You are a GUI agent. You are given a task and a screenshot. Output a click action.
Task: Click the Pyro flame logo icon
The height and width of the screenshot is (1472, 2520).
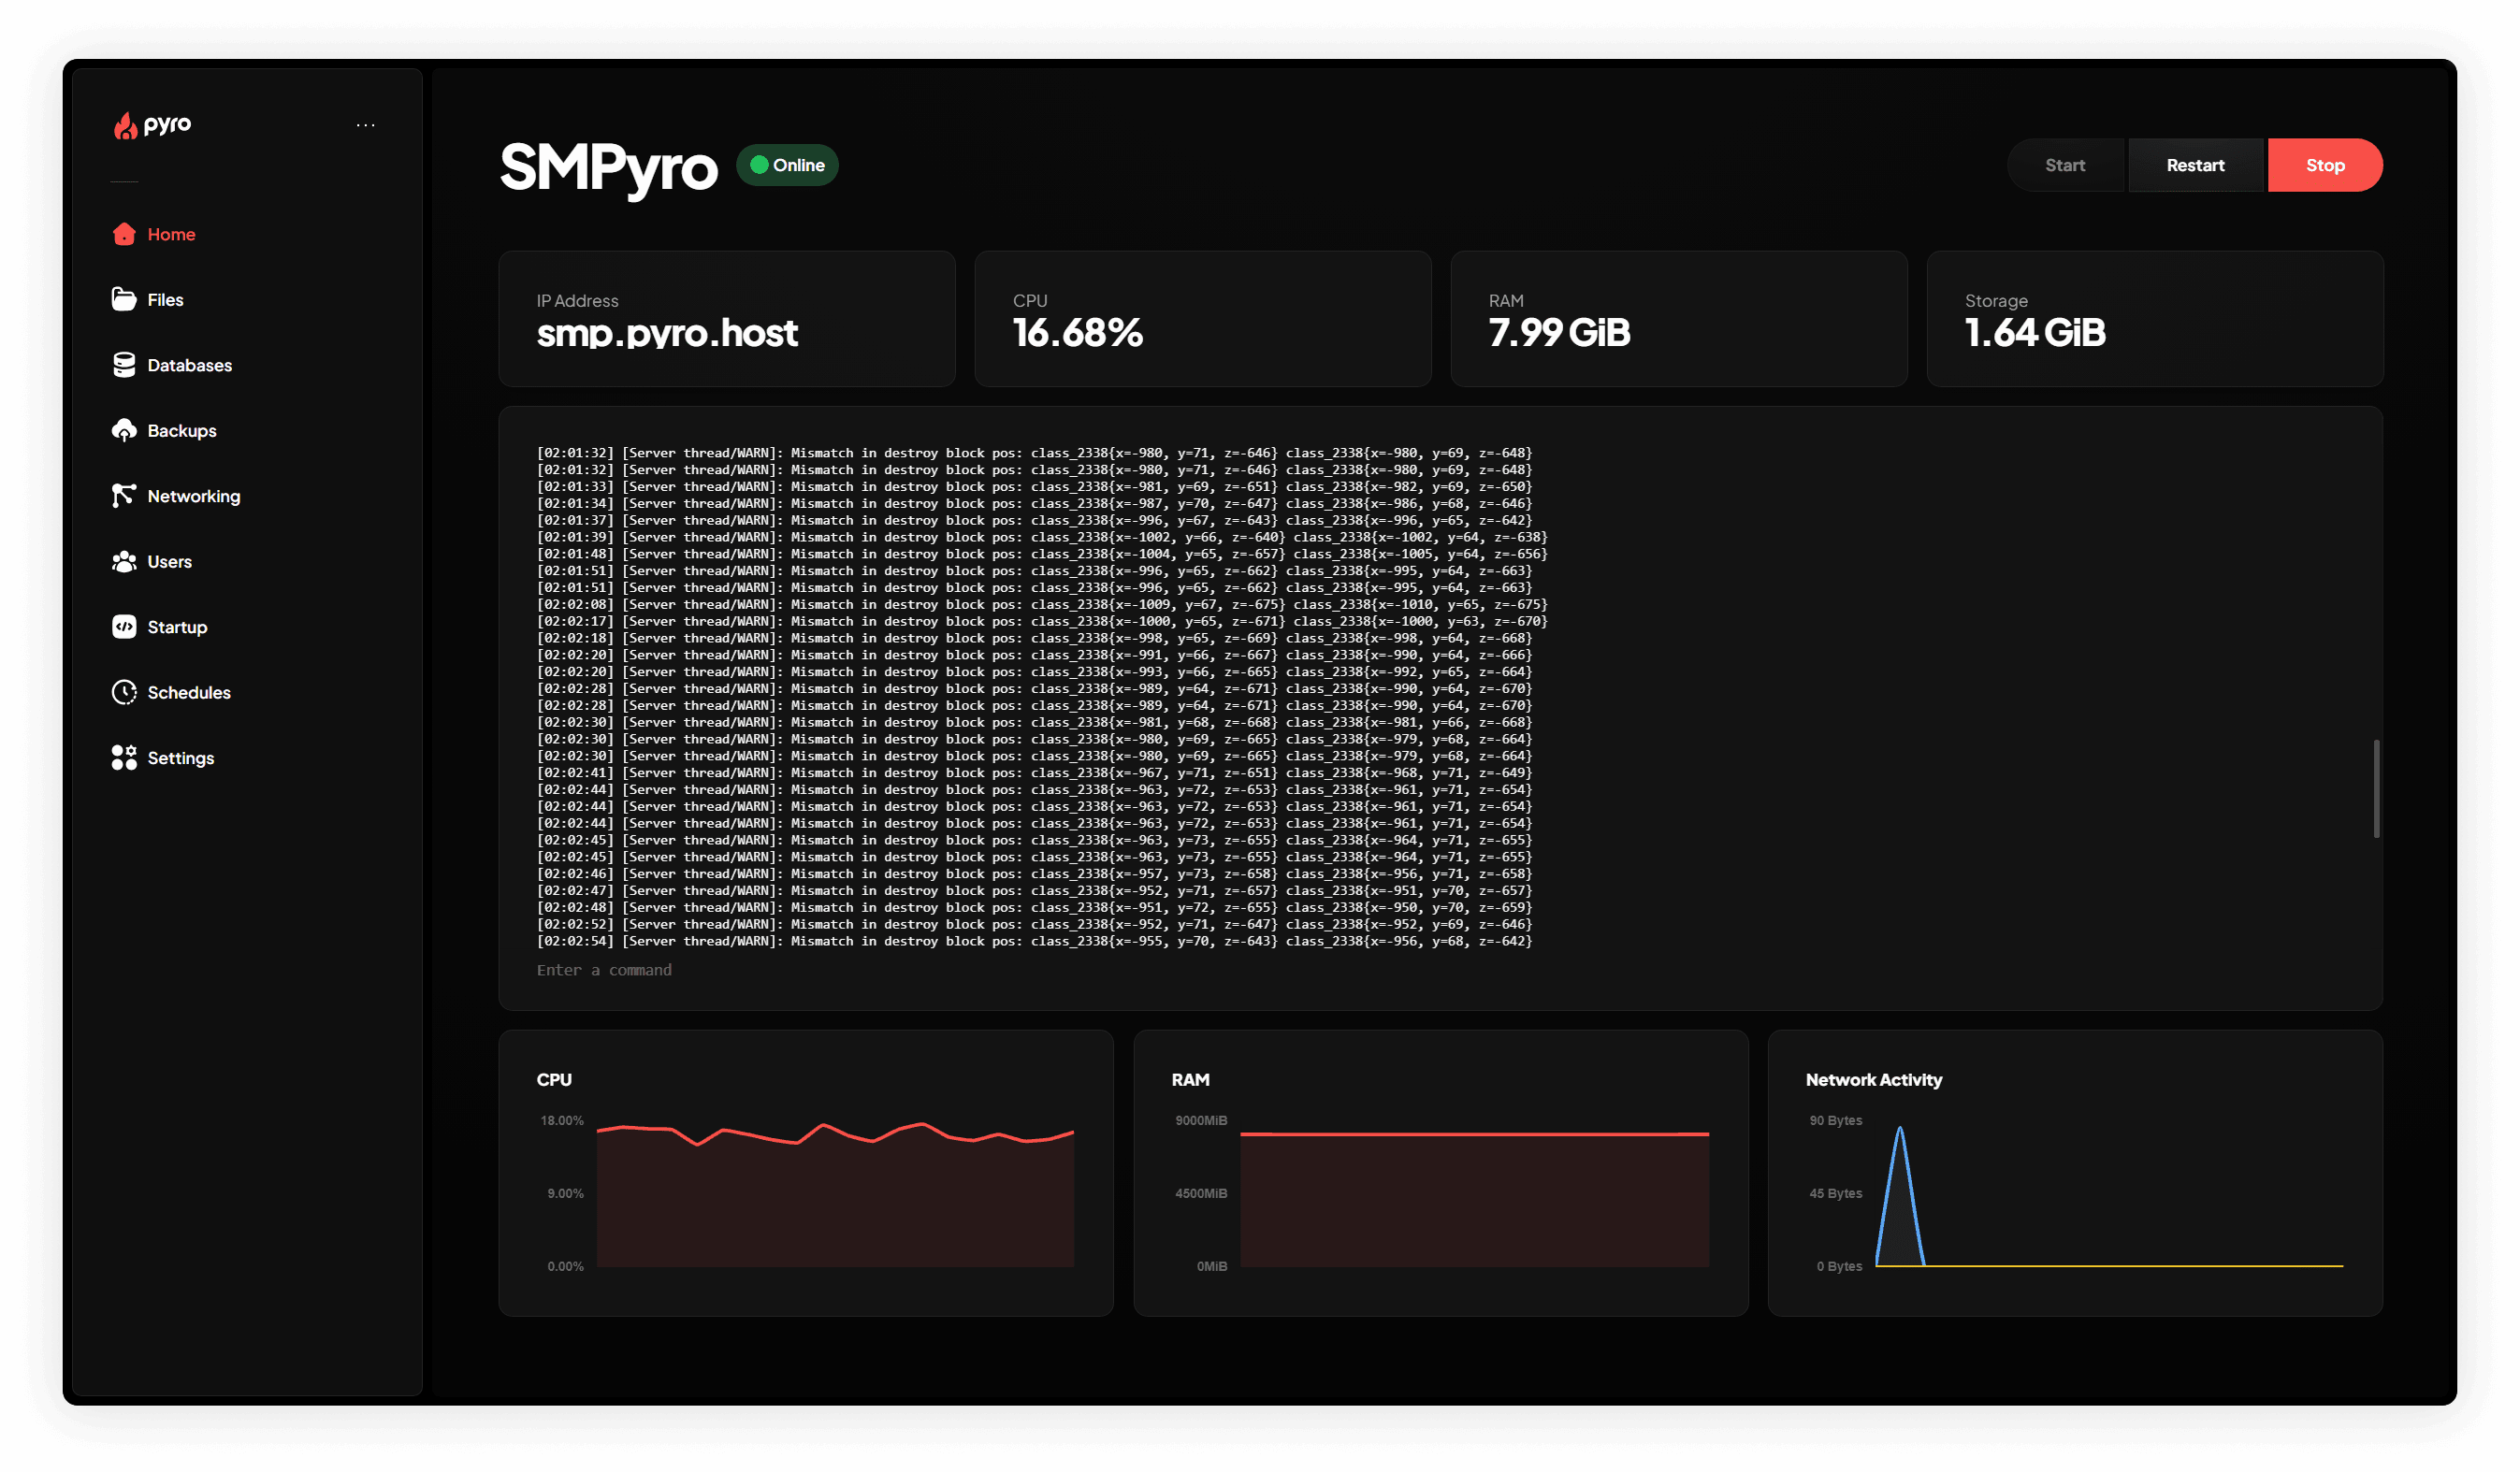125,125
